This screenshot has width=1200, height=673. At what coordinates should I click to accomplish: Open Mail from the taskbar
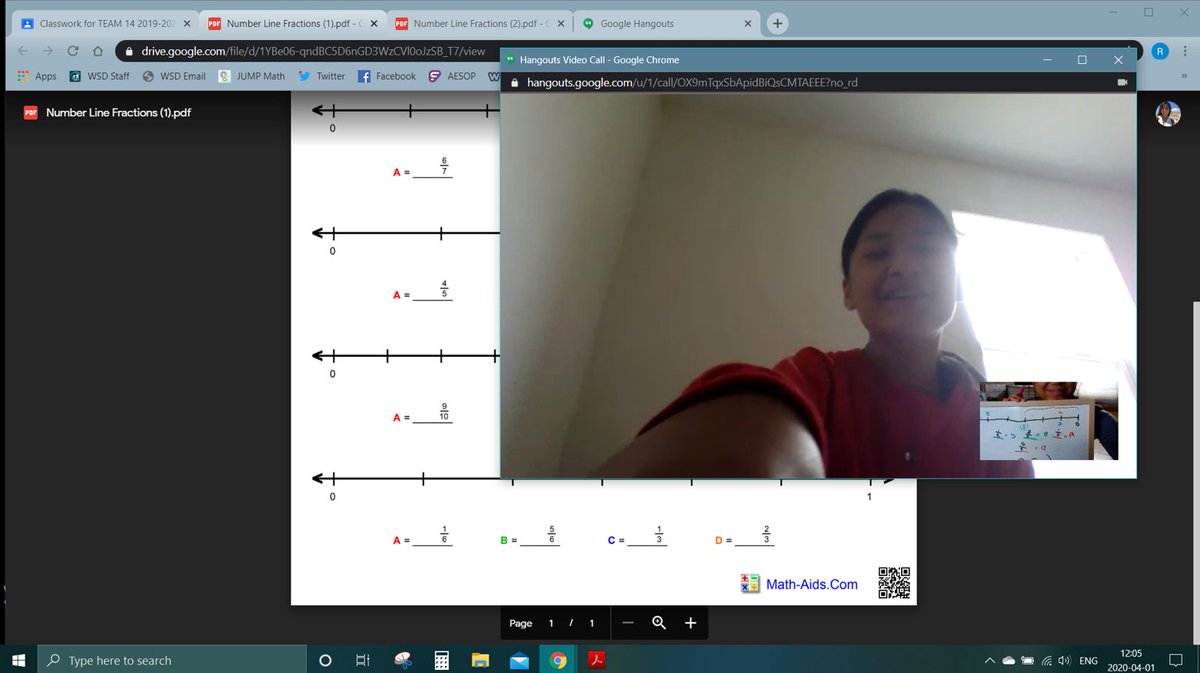pos(518,660)
